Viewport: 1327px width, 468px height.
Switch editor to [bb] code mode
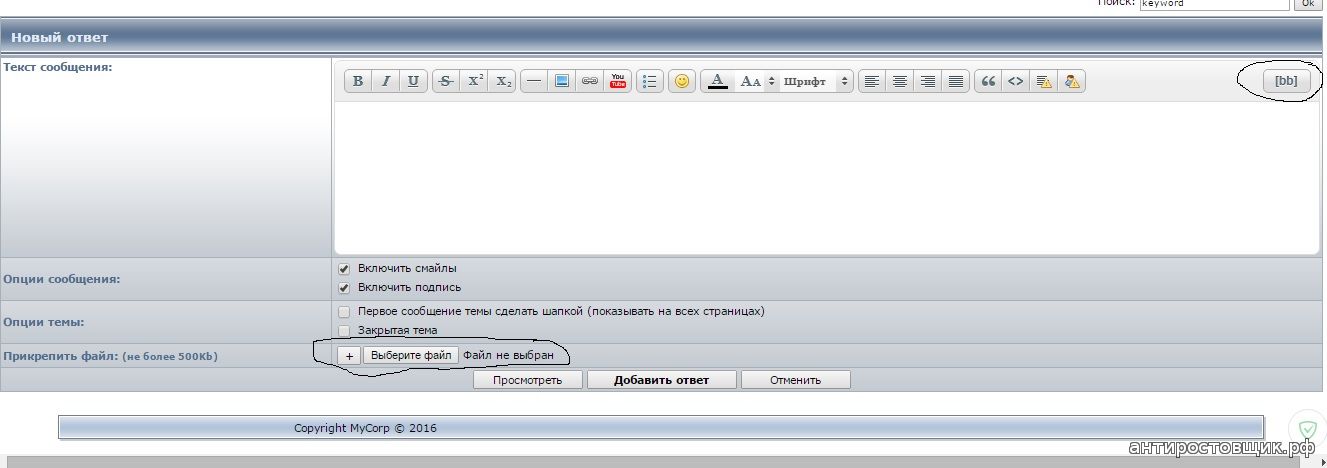(x=1286, y=82)
